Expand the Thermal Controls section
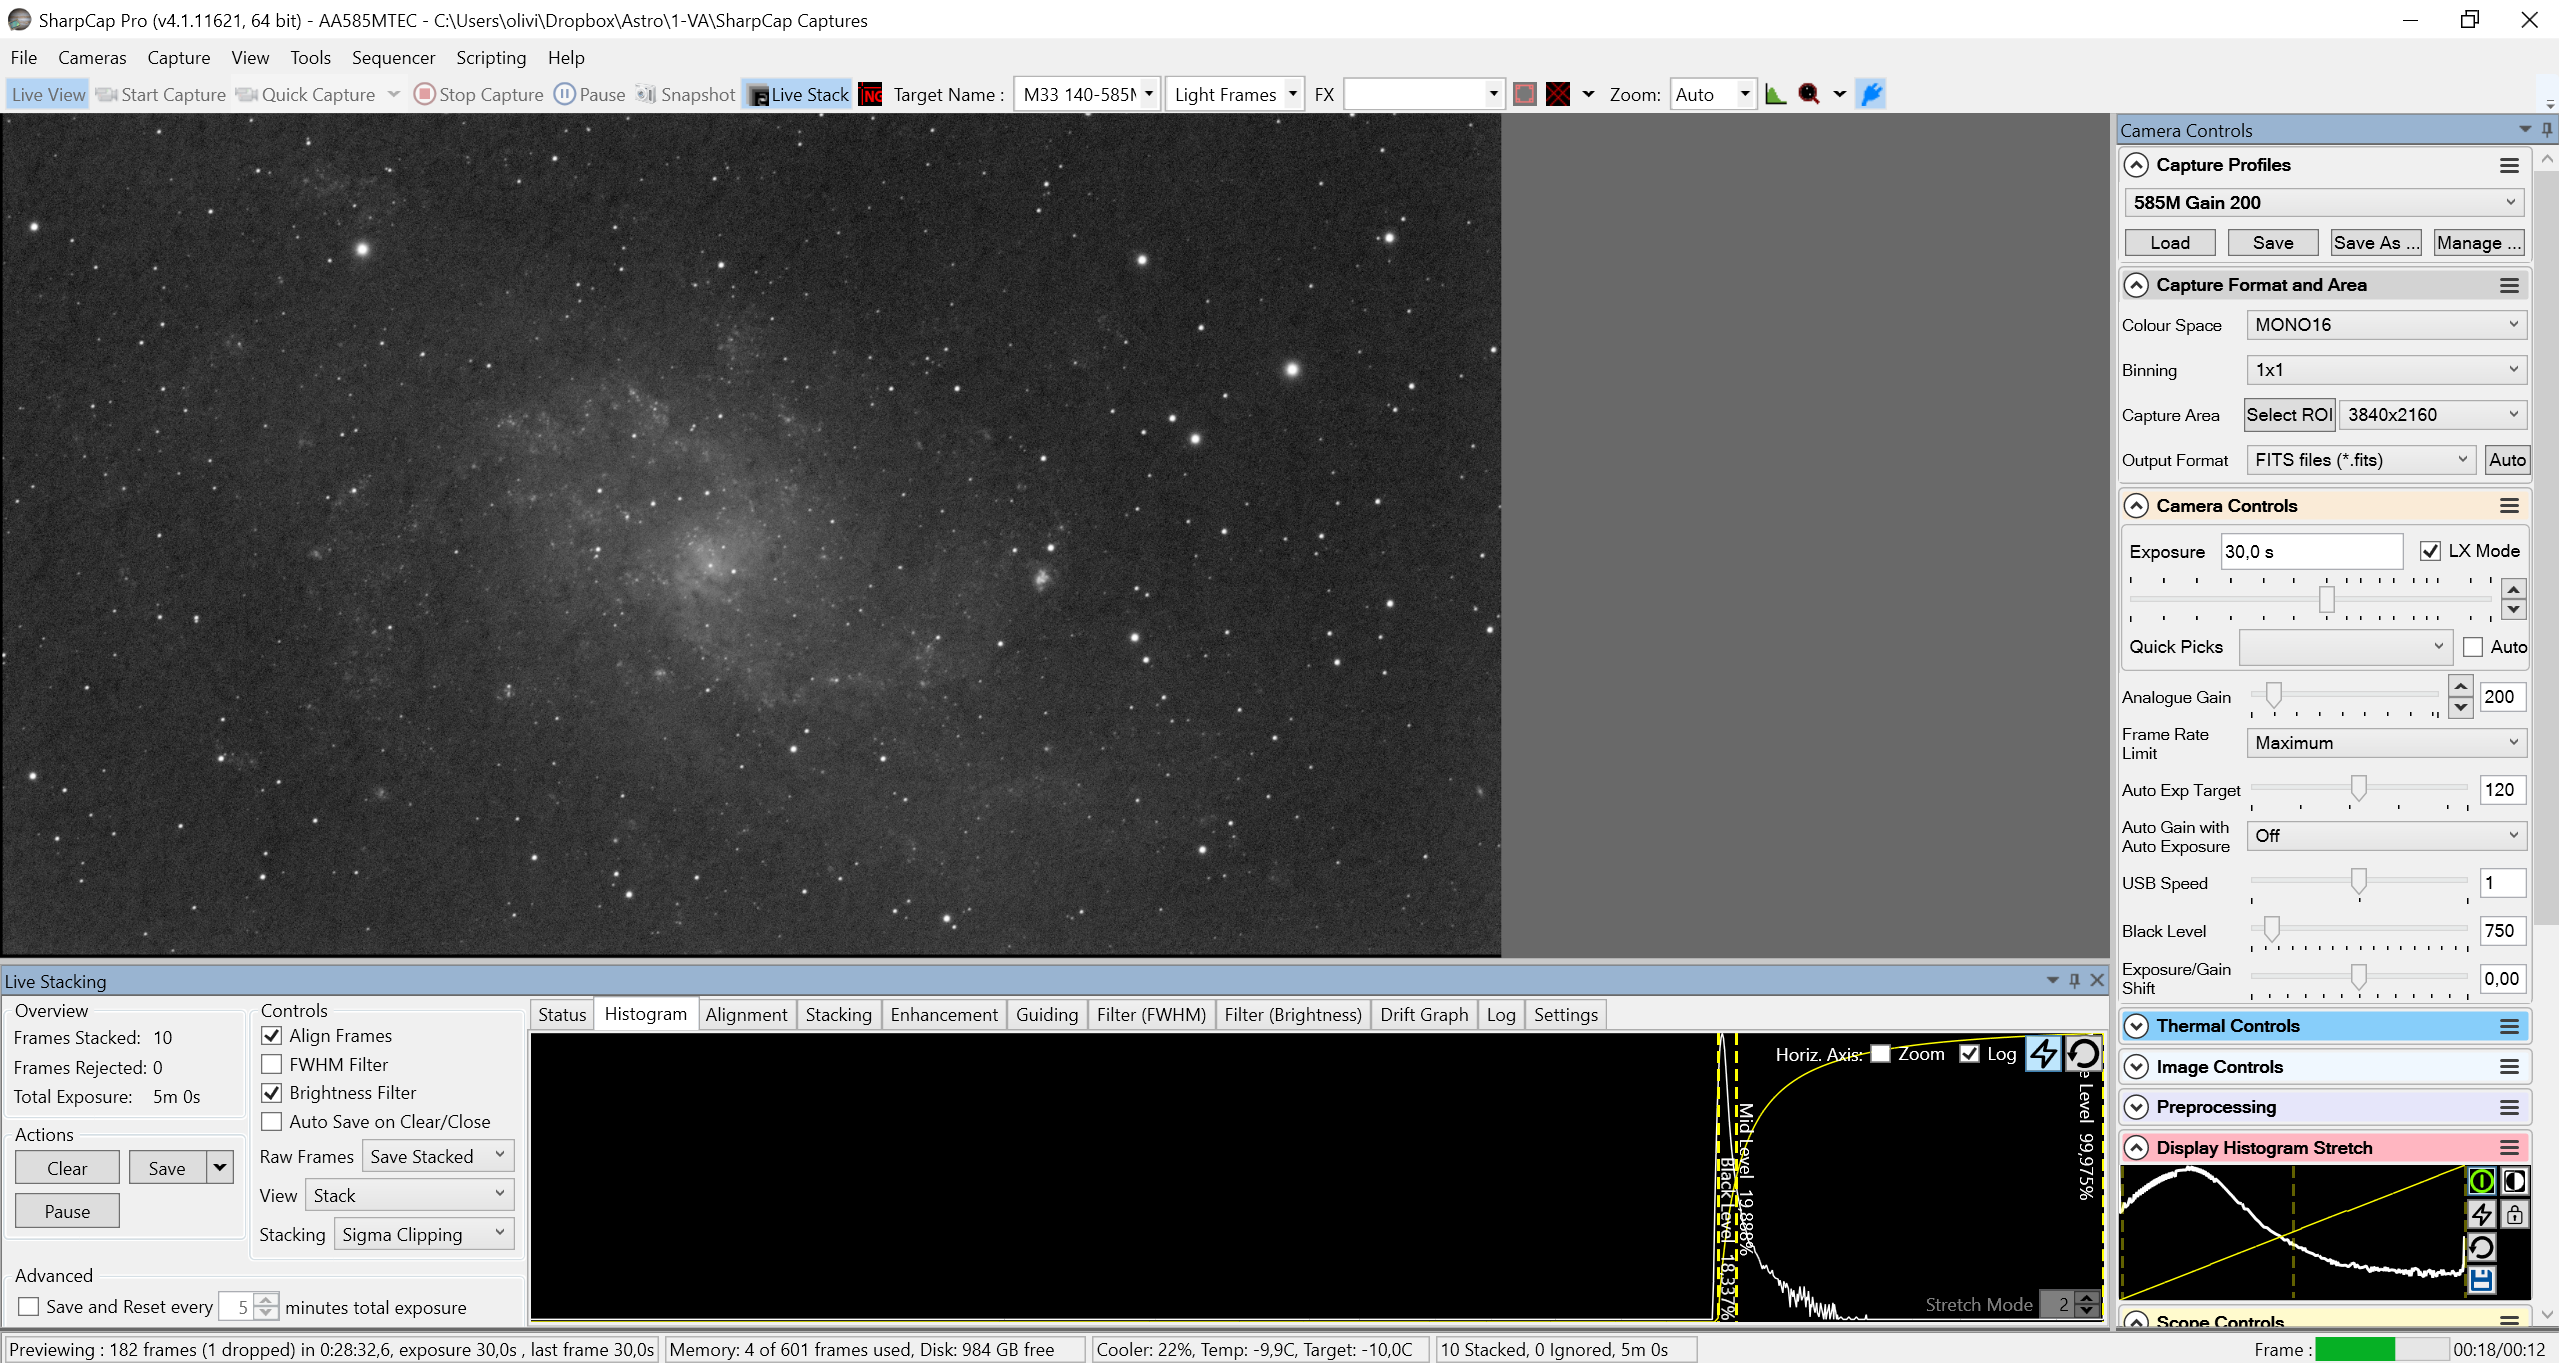This screenshot has width=2559, height=1363. pyautogui.click(x=2137, y=1026)
